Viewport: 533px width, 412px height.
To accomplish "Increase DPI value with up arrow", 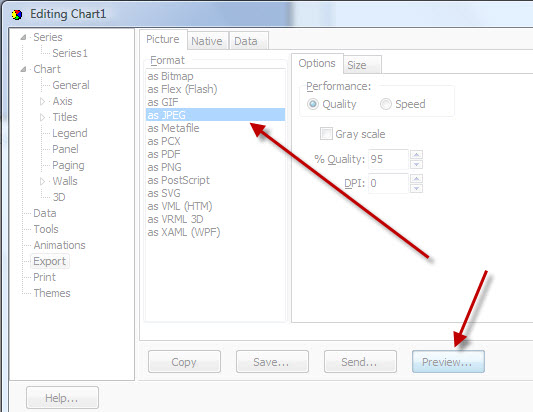I will [416, 178].
